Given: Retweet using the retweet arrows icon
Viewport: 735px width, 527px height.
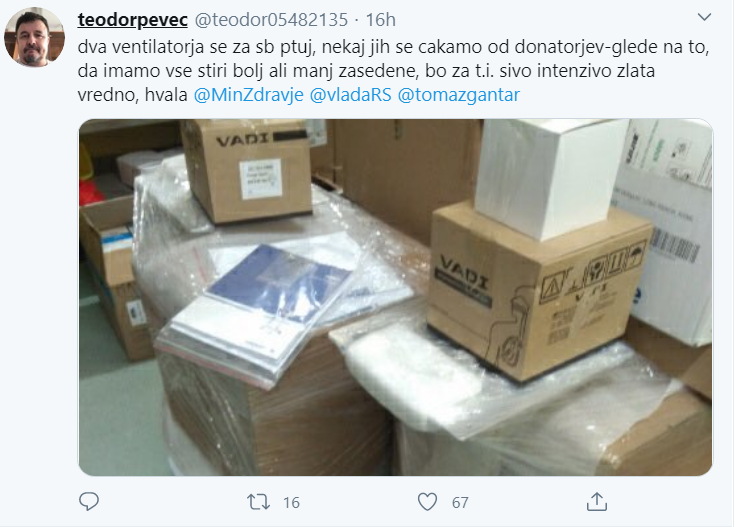Looking at the screenshot, I should pyautogui.click(x=259, y=502).
